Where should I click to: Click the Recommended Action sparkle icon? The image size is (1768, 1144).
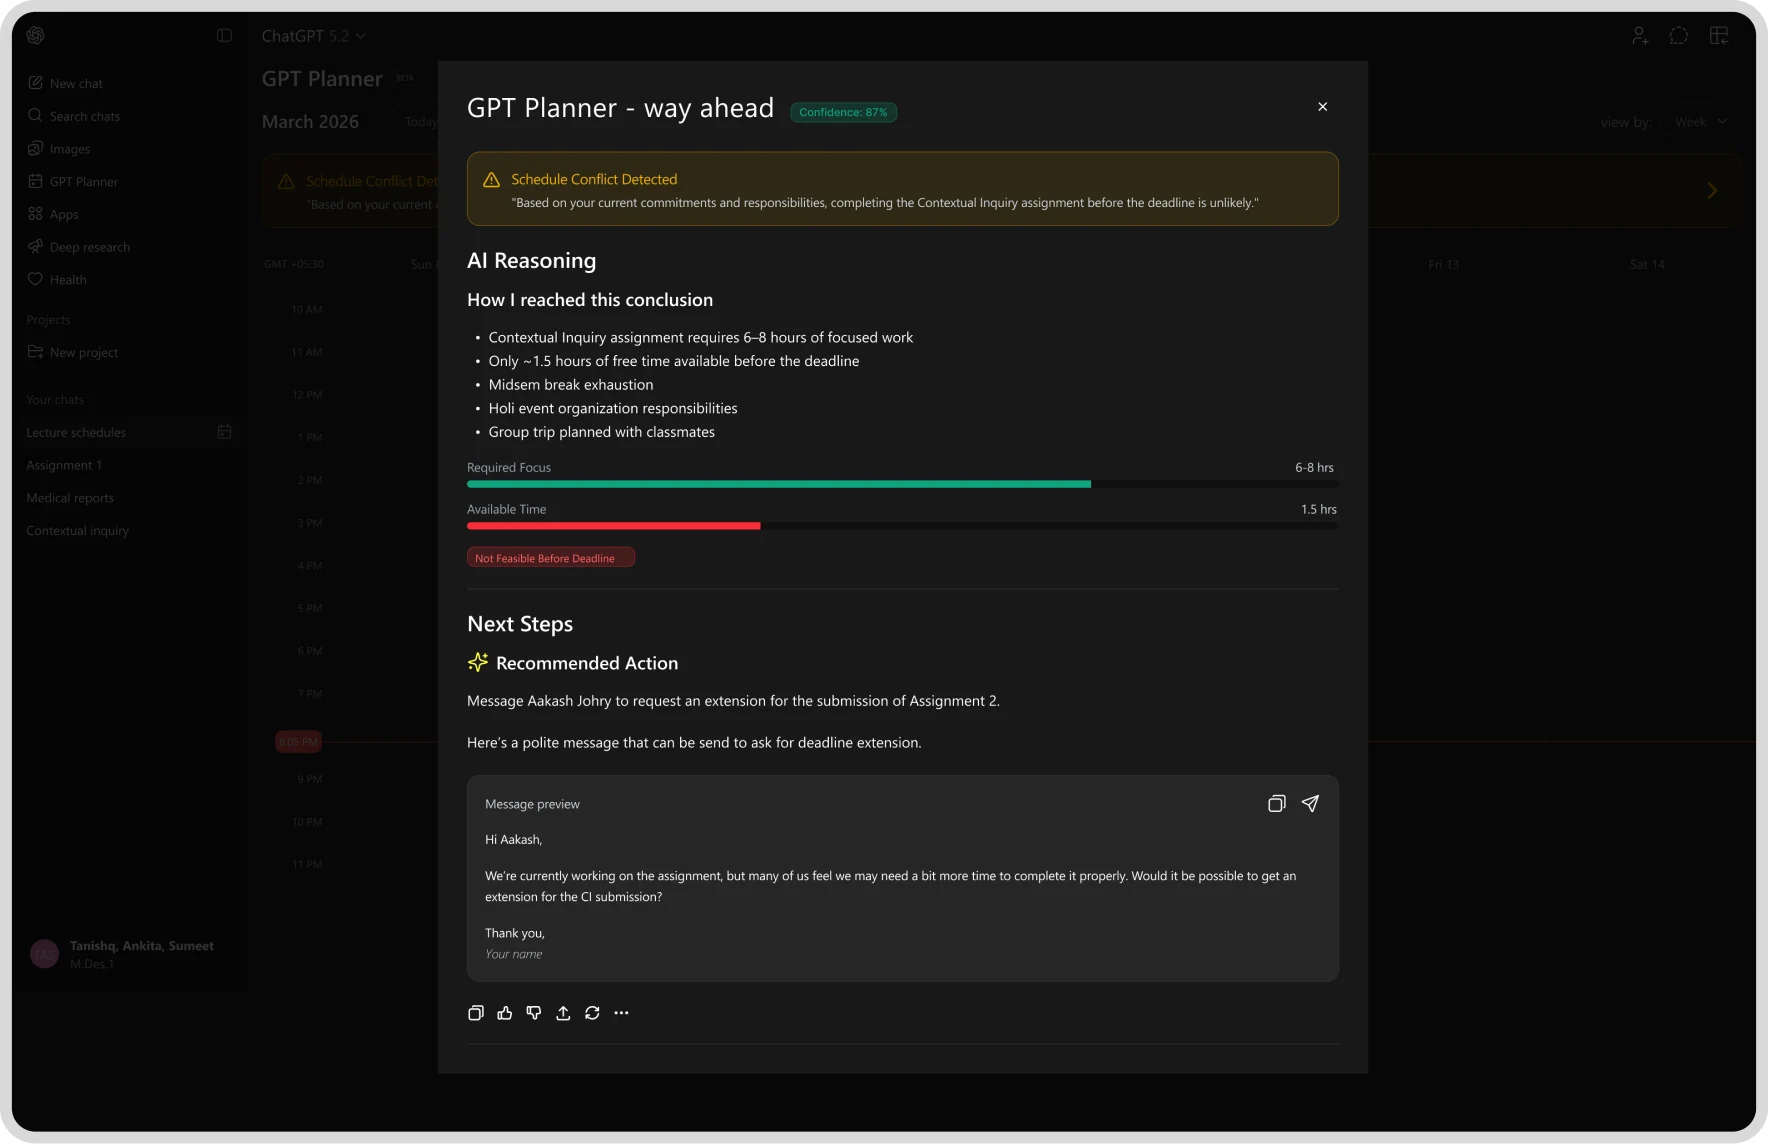(x=478, y=662)
